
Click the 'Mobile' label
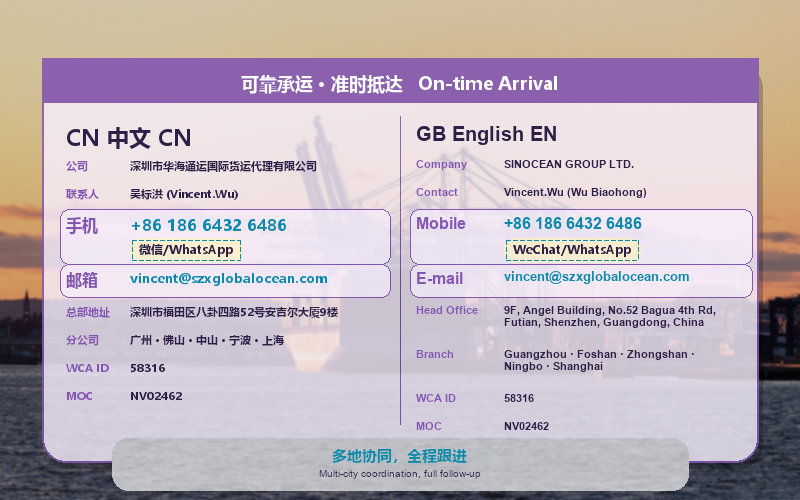(441, 223)
